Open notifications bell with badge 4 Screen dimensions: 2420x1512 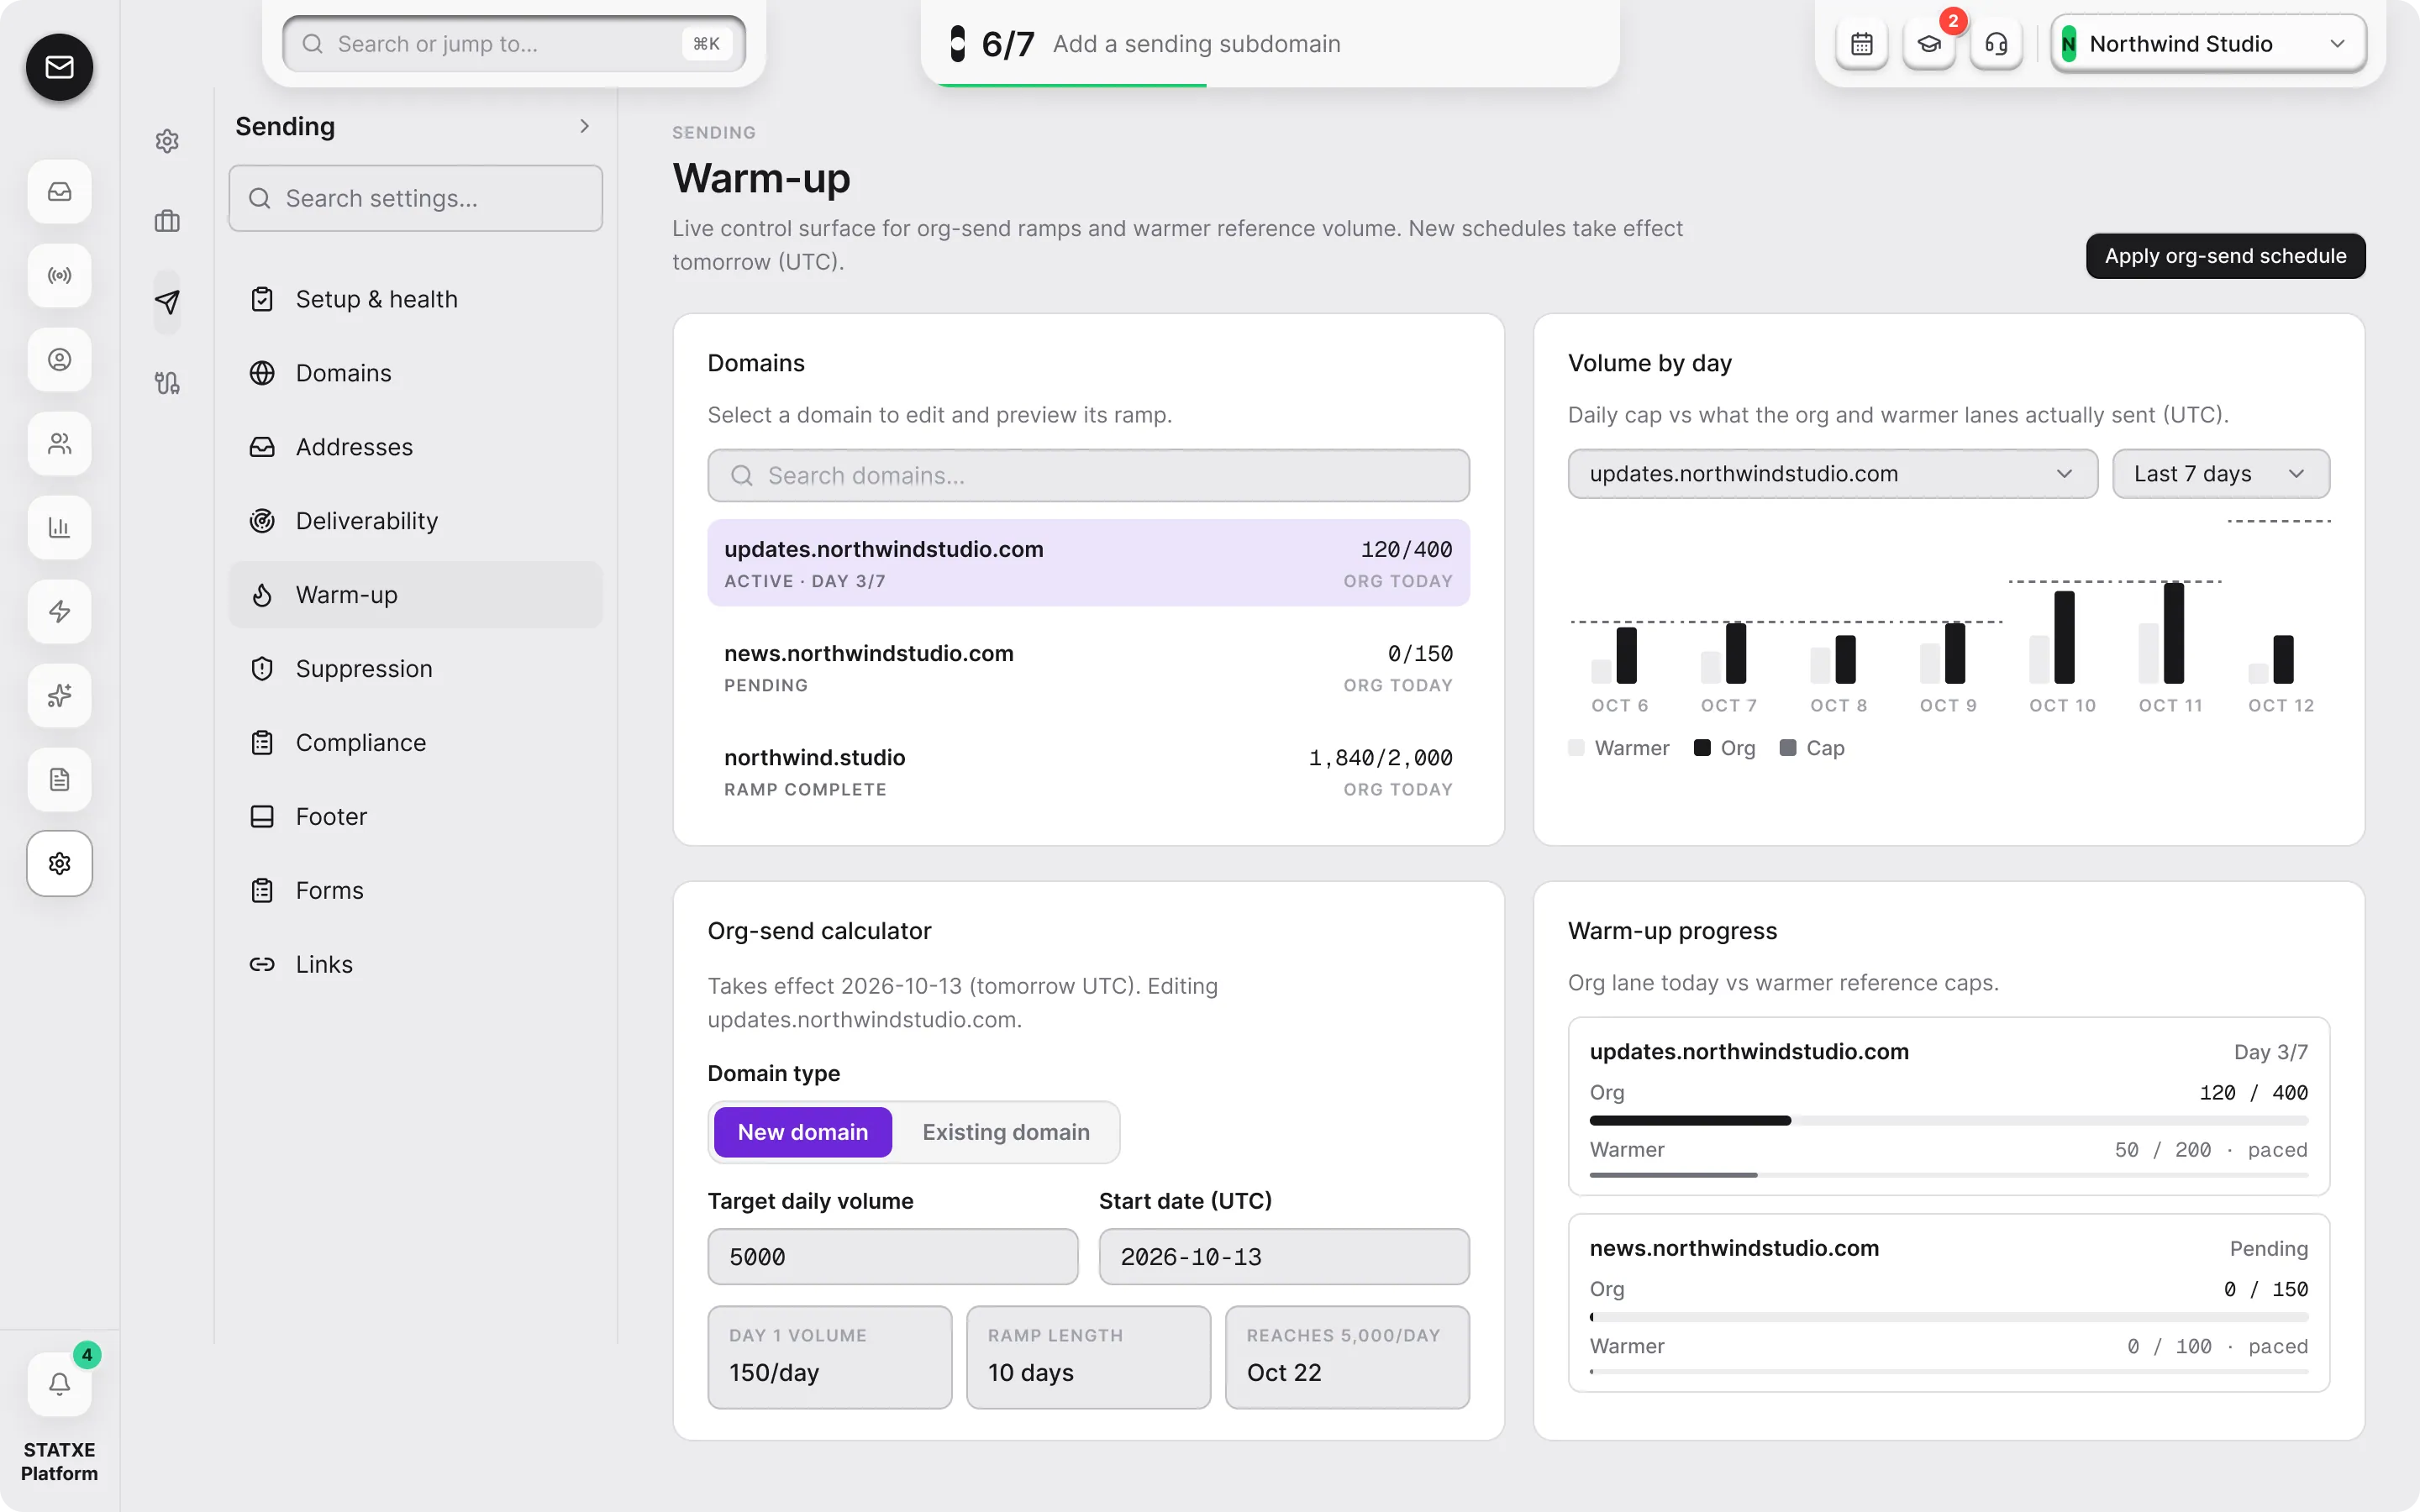click(59, 1384)
